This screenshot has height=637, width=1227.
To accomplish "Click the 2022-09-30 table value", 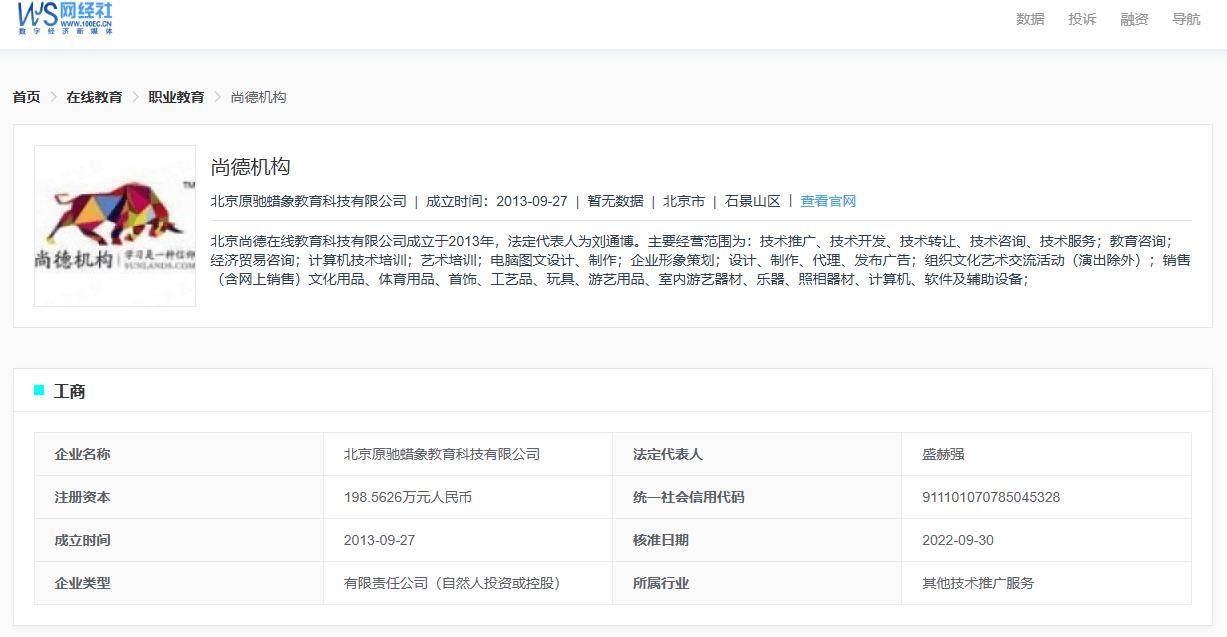I will (958, 540).
